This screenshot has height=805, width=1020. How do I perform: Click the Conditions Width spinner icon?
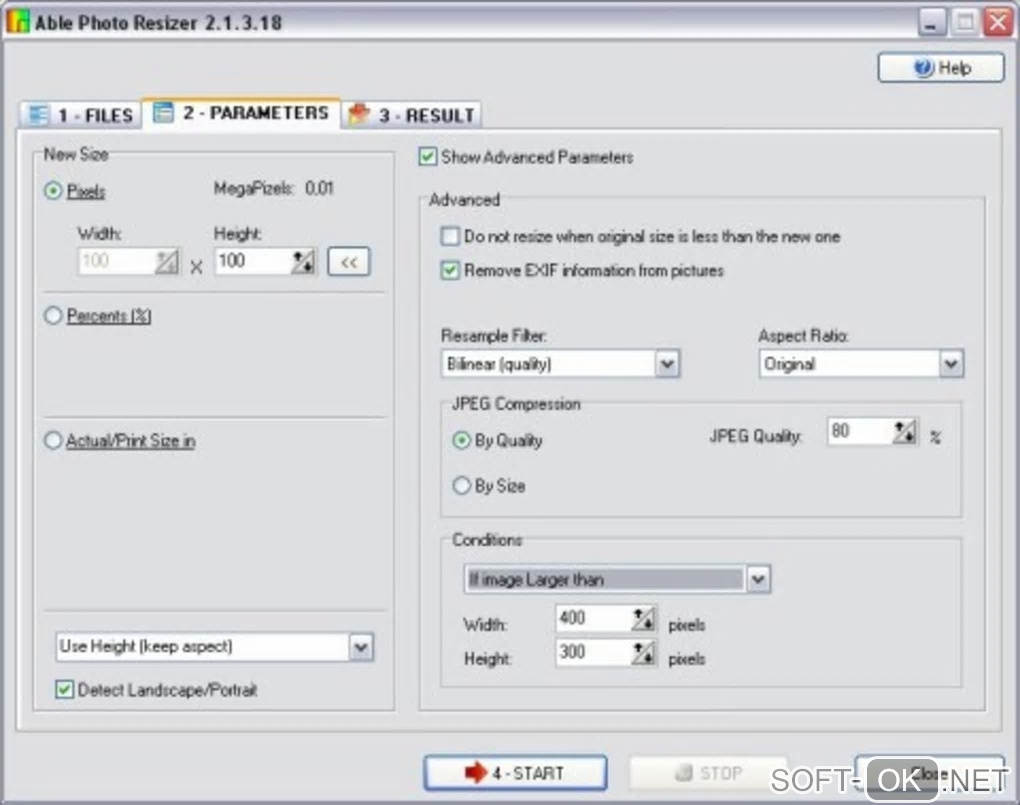643,618
